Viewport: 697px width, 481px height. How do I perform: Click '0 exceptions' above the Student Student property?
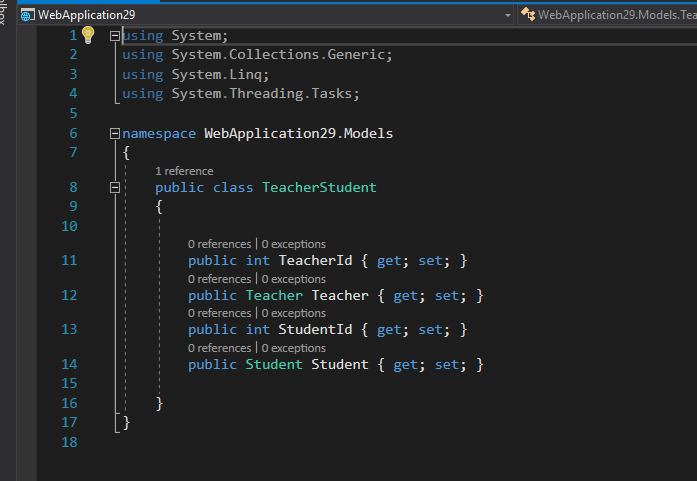point(293,348)
